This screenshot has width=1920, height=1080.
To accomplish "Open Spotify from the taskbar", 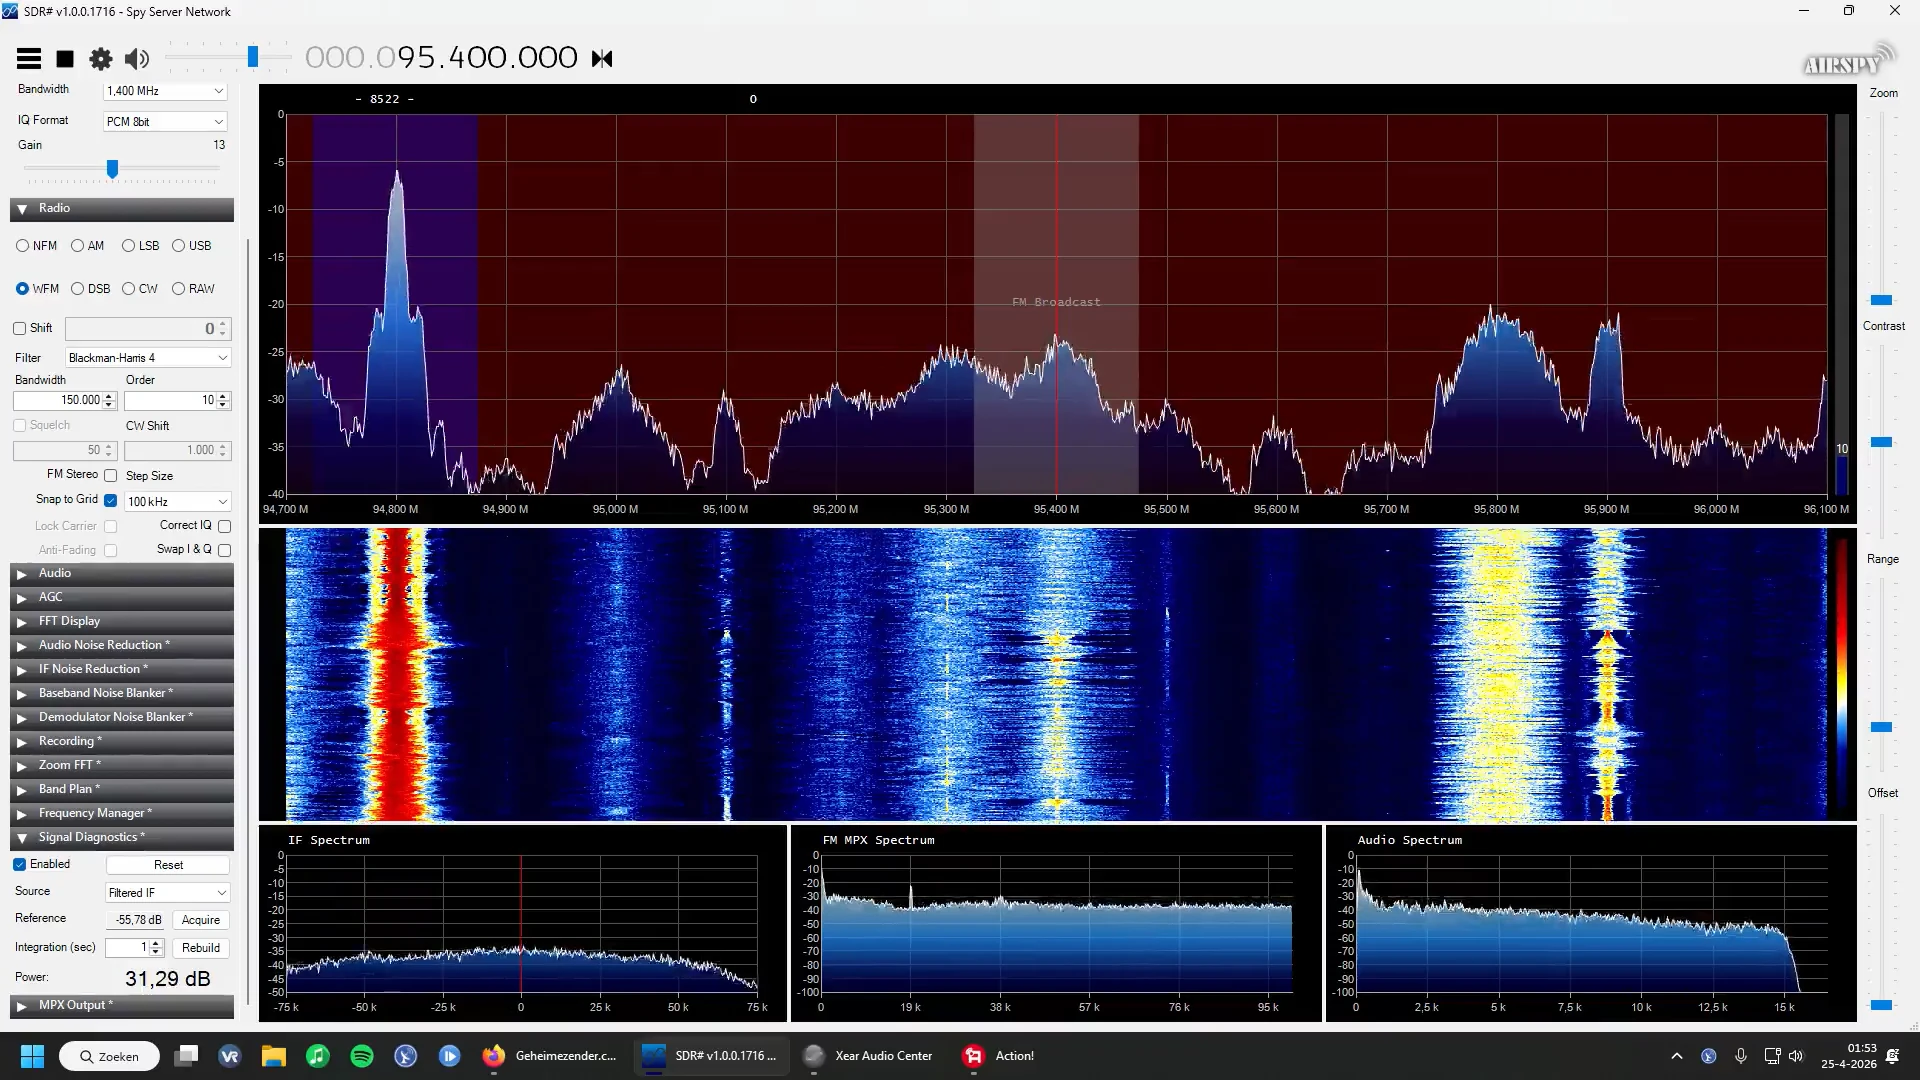I will click(362, 1056).
